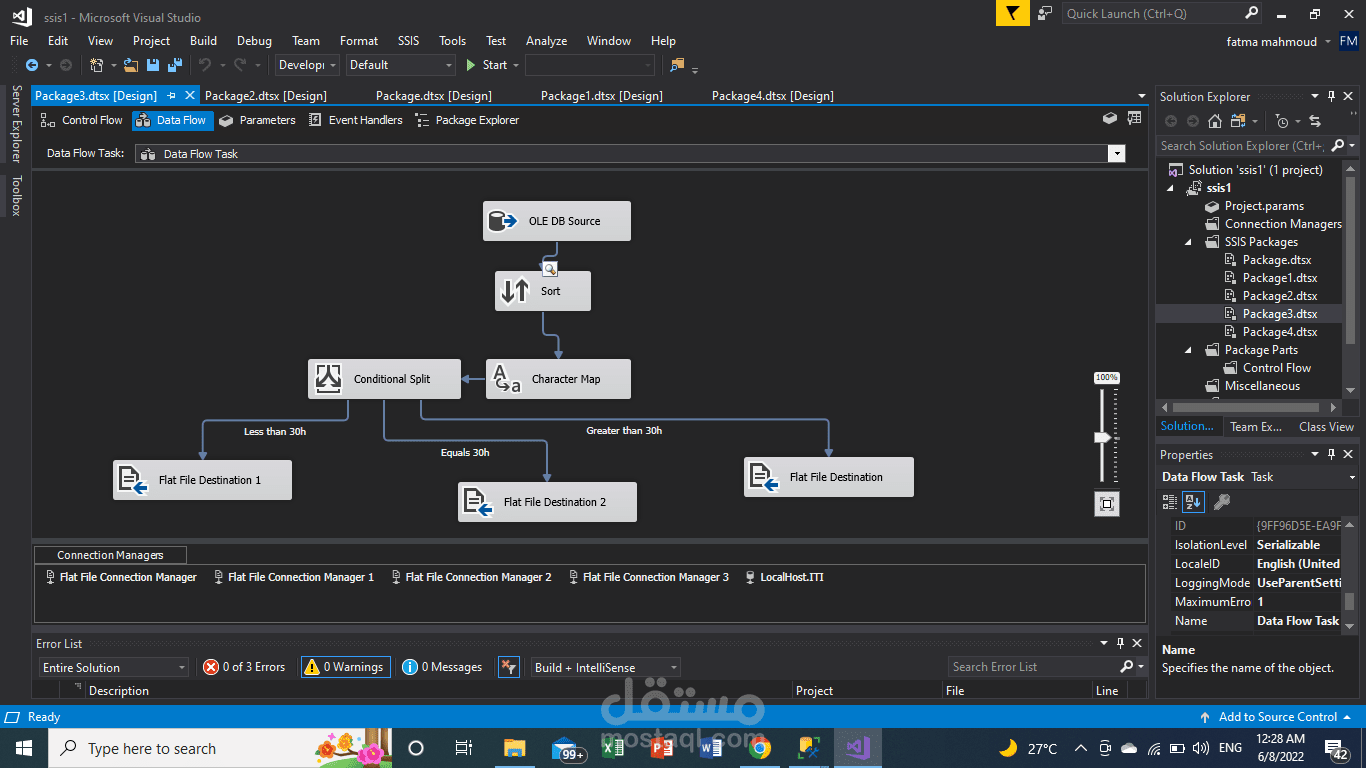
Task: Click the fatma mahmoud account name
Action: pos(1272,42)
